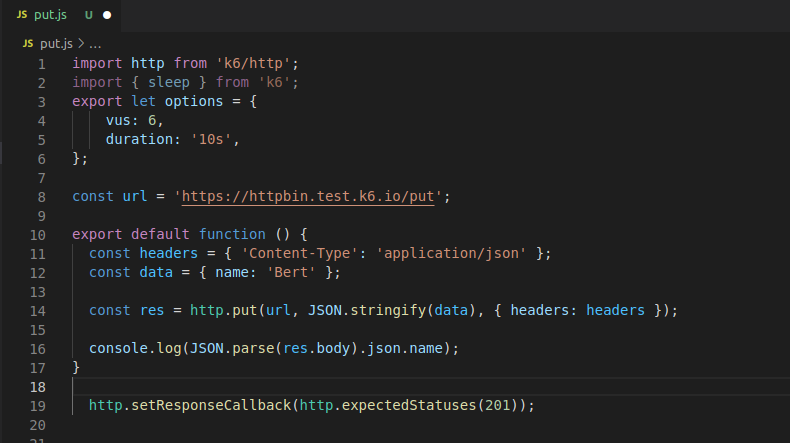Click expectedStatuses on line 19
Screen dimensions: 790x443
409,405
